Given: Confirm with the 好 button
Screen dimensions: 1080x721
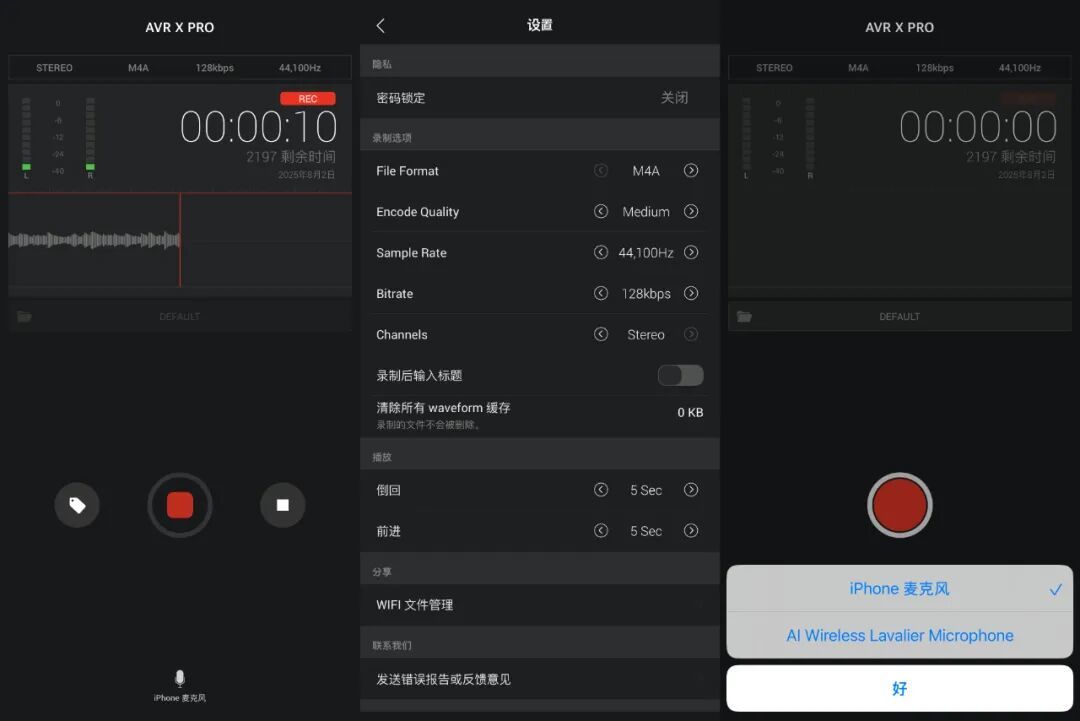Looking at the screenshot, I should coord(900,688).
